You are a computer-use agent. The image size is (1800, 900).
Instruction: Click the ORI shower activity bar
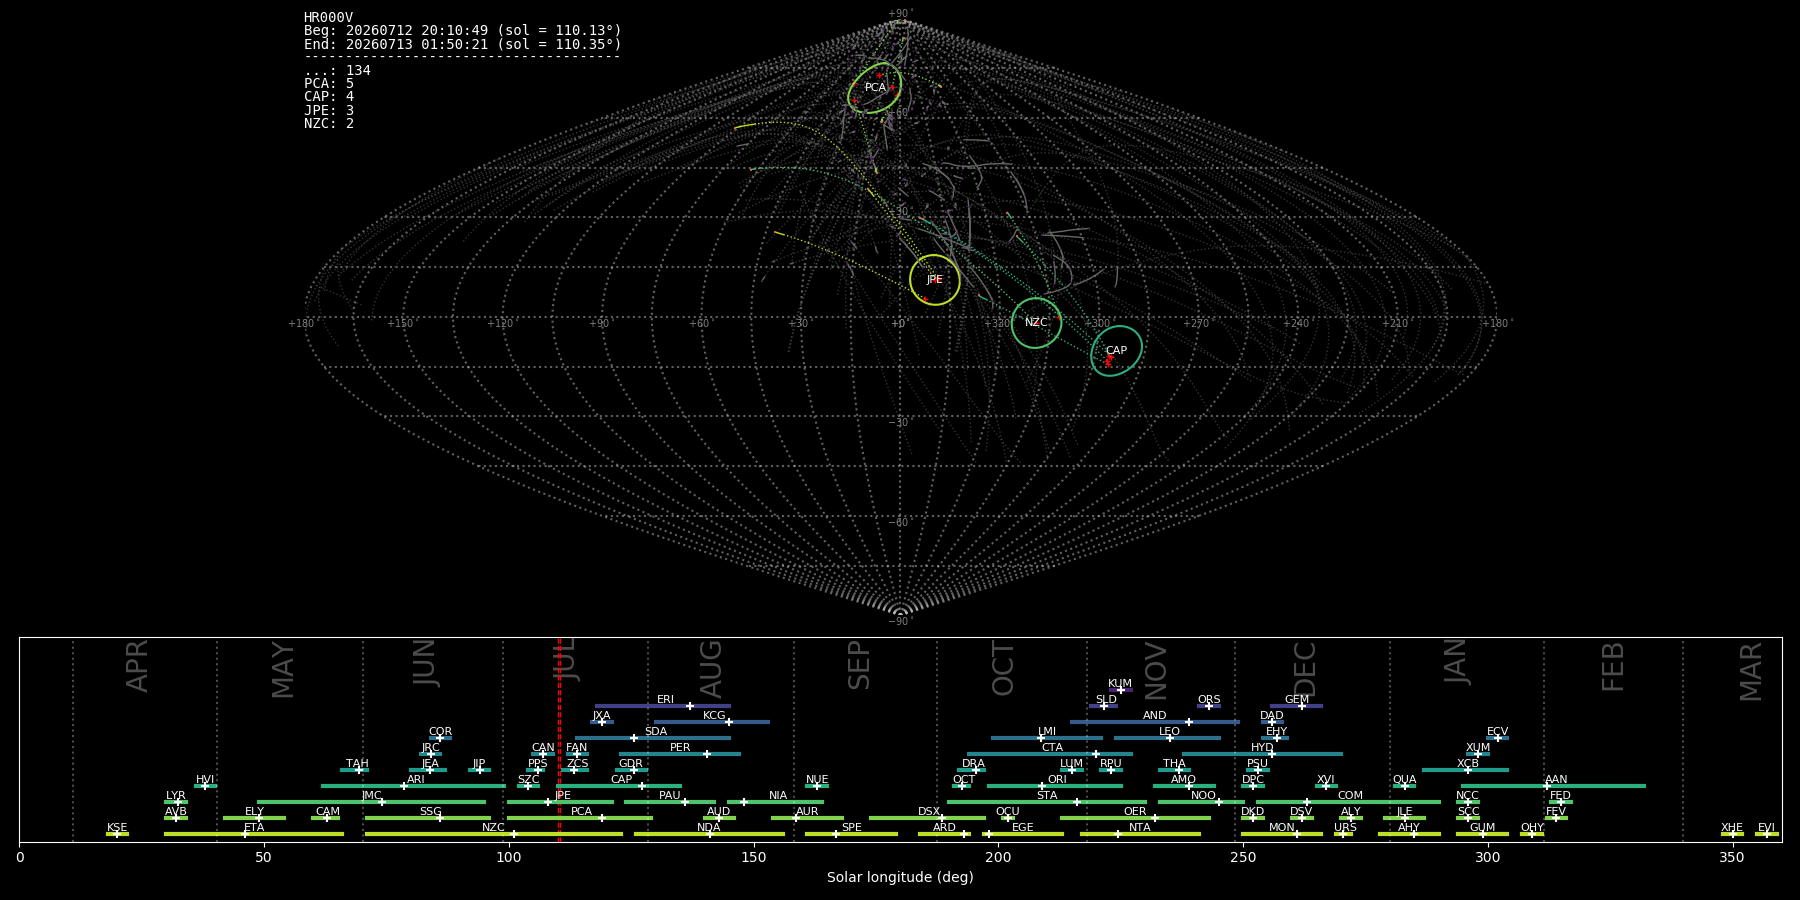[x=1055, y=786]
